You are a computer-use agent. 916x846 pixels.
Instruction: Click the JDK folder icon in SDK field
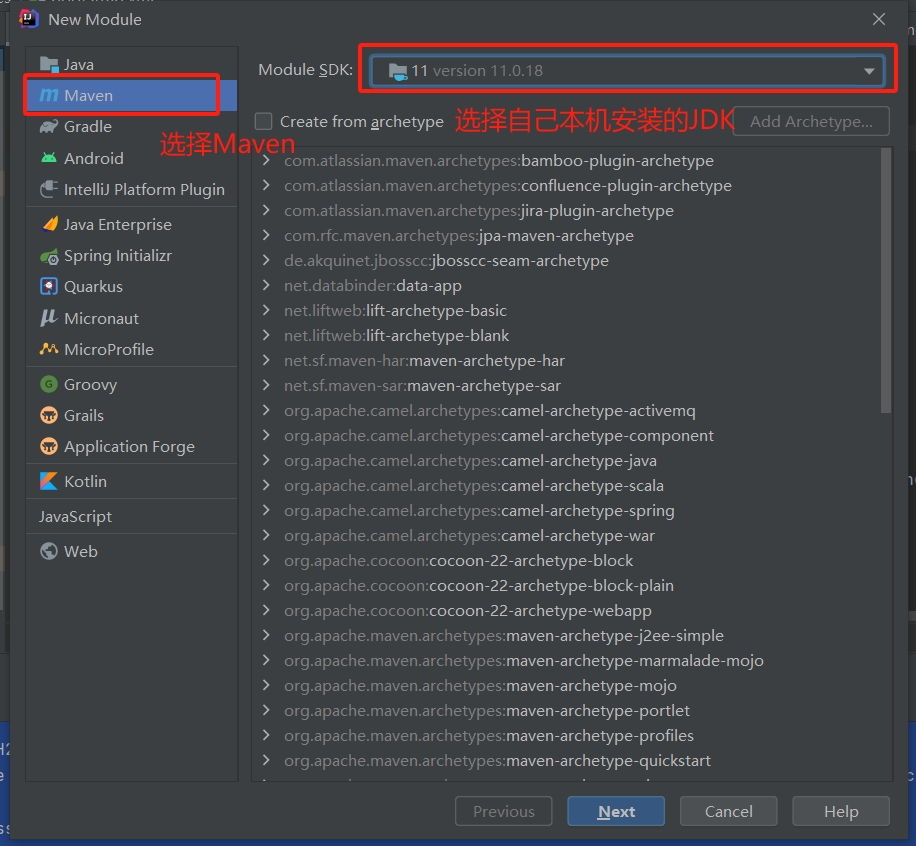coord(398,71)
